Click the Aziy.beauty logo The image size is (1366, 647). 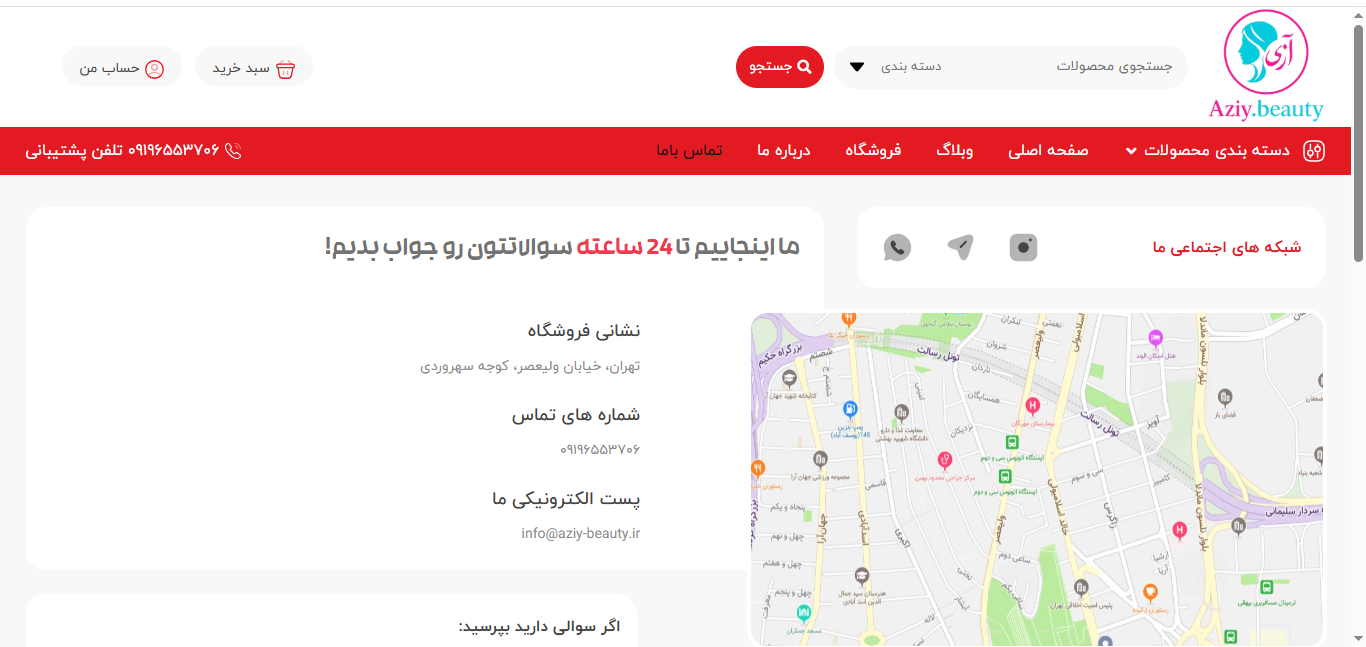(1265, 66)
